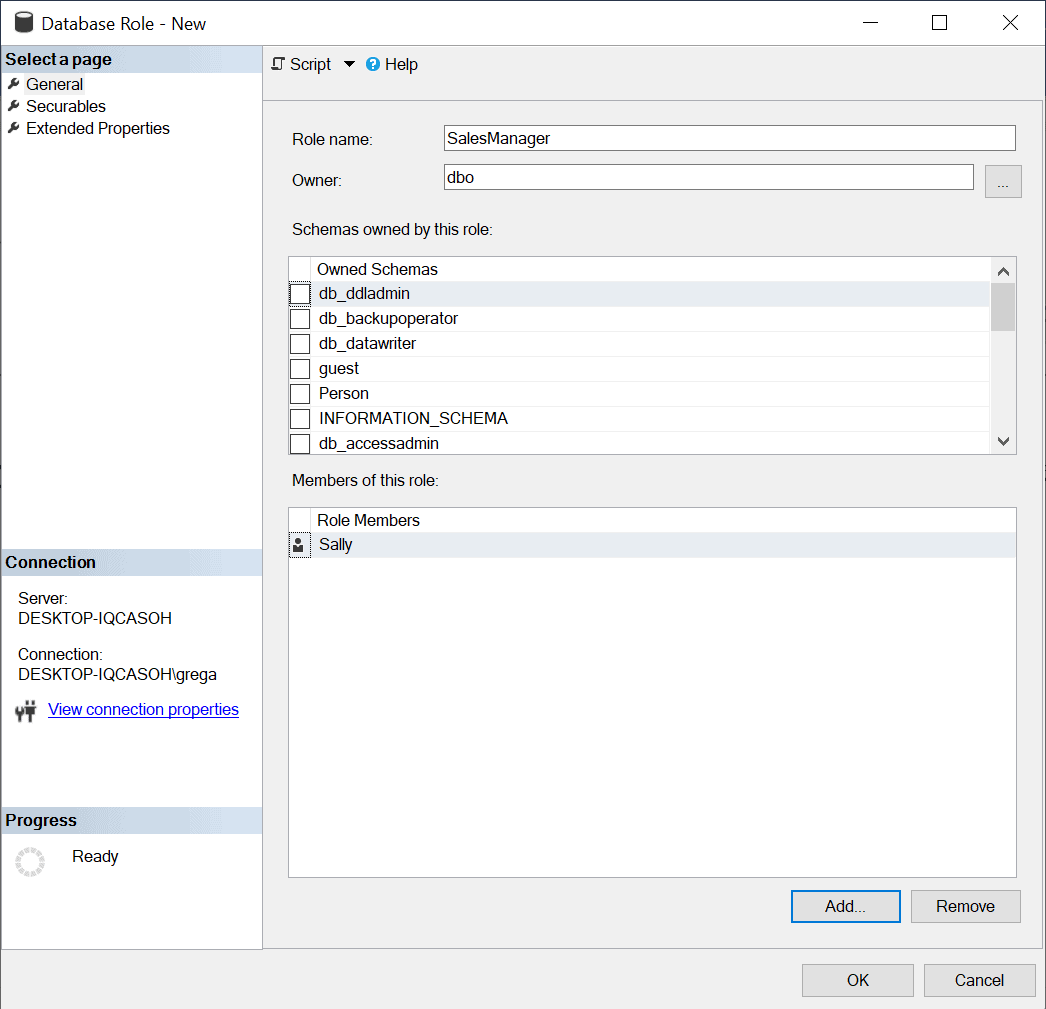Screen dimensions: 1046x1009
Task: Enable the Person schema checkbox
Action: tap(300, 394)
